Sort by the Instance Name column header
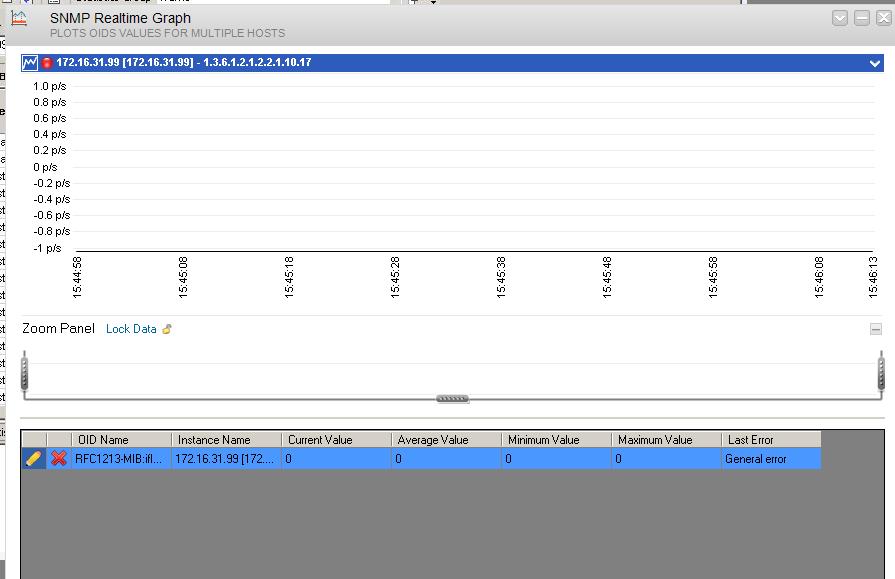Viewport: 895px width, 579px height. tap(226, 440)
